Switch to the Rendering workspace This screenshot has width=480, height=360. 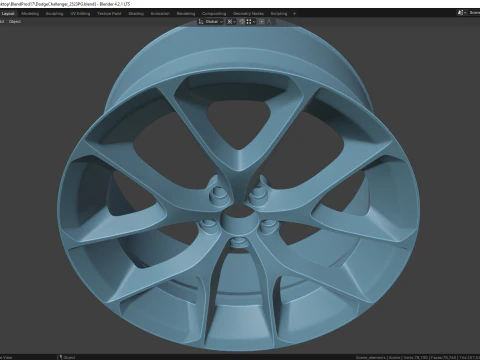click(186, 14)
